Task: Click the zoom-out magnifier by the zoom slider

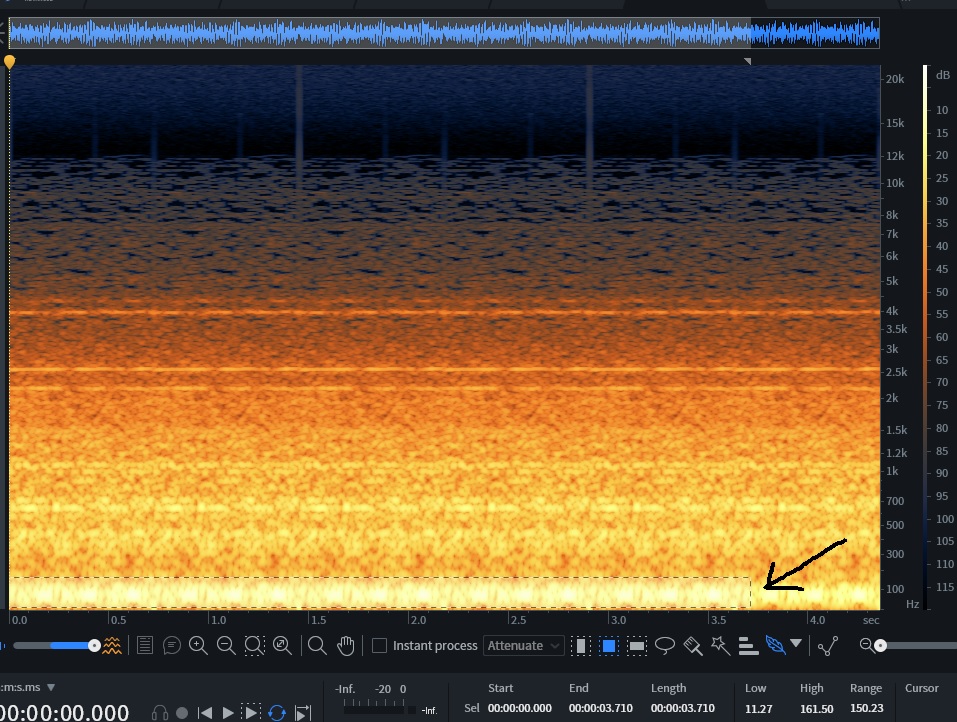Action: (x=866, y=644)
